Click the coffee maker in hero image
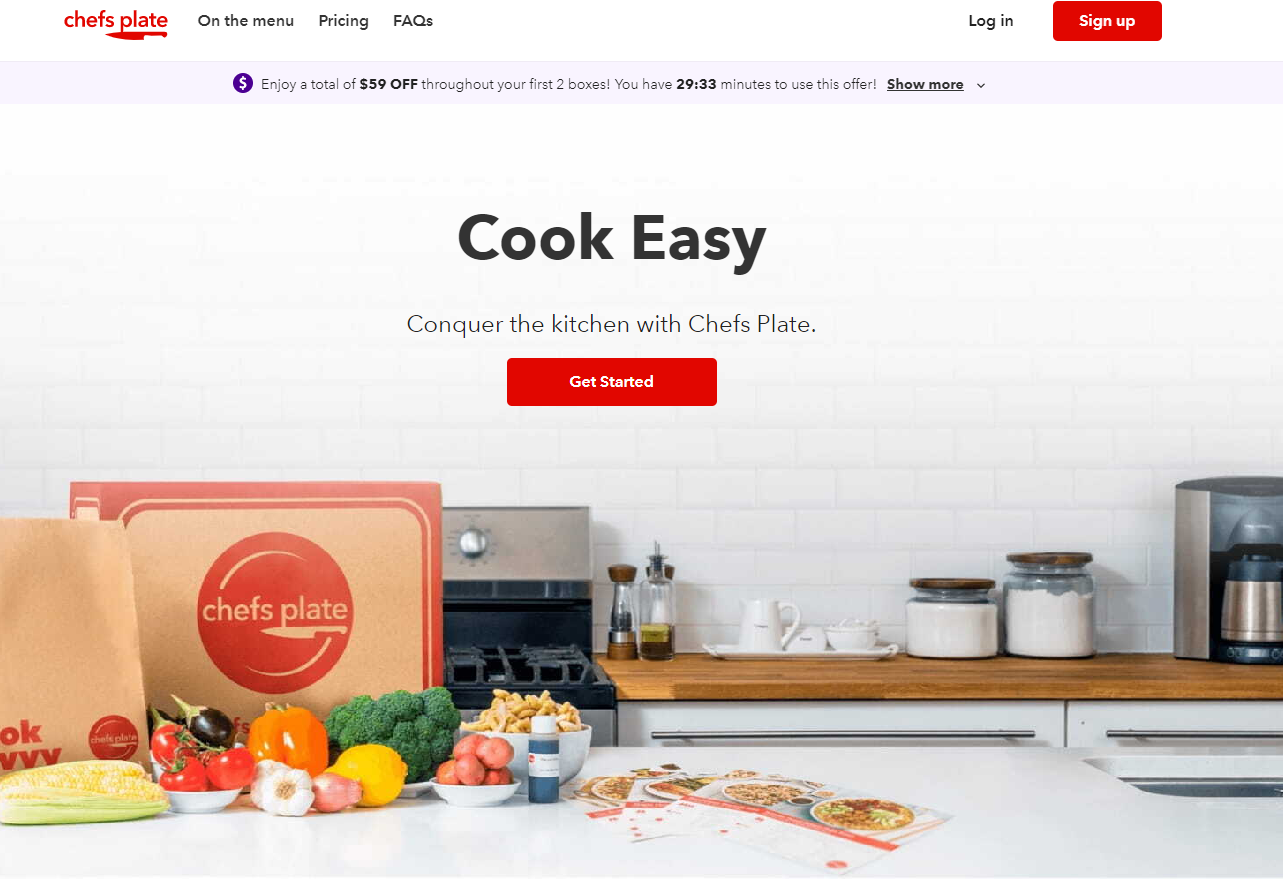1283x885 pixels. [x=1228, y=570]
